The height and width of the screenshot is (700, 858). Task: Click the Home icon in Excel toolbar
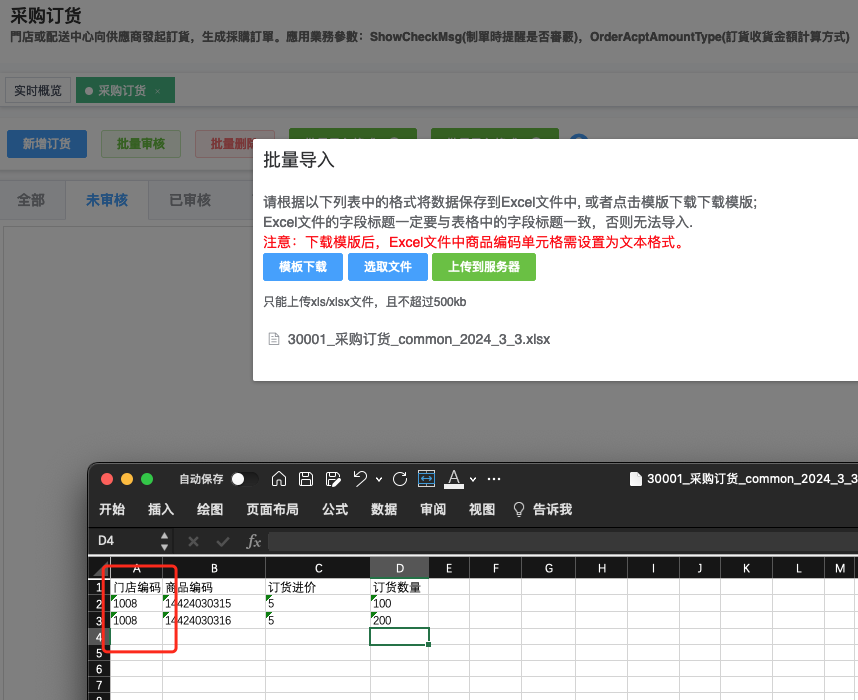coord(280,479)
